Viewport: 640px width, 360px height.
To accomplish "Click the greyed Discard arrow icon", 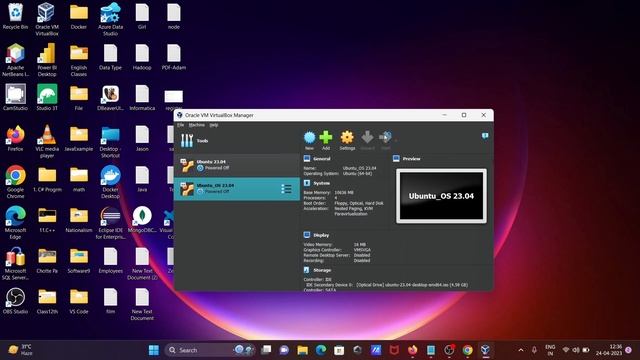I will click(x=367, y=140).
